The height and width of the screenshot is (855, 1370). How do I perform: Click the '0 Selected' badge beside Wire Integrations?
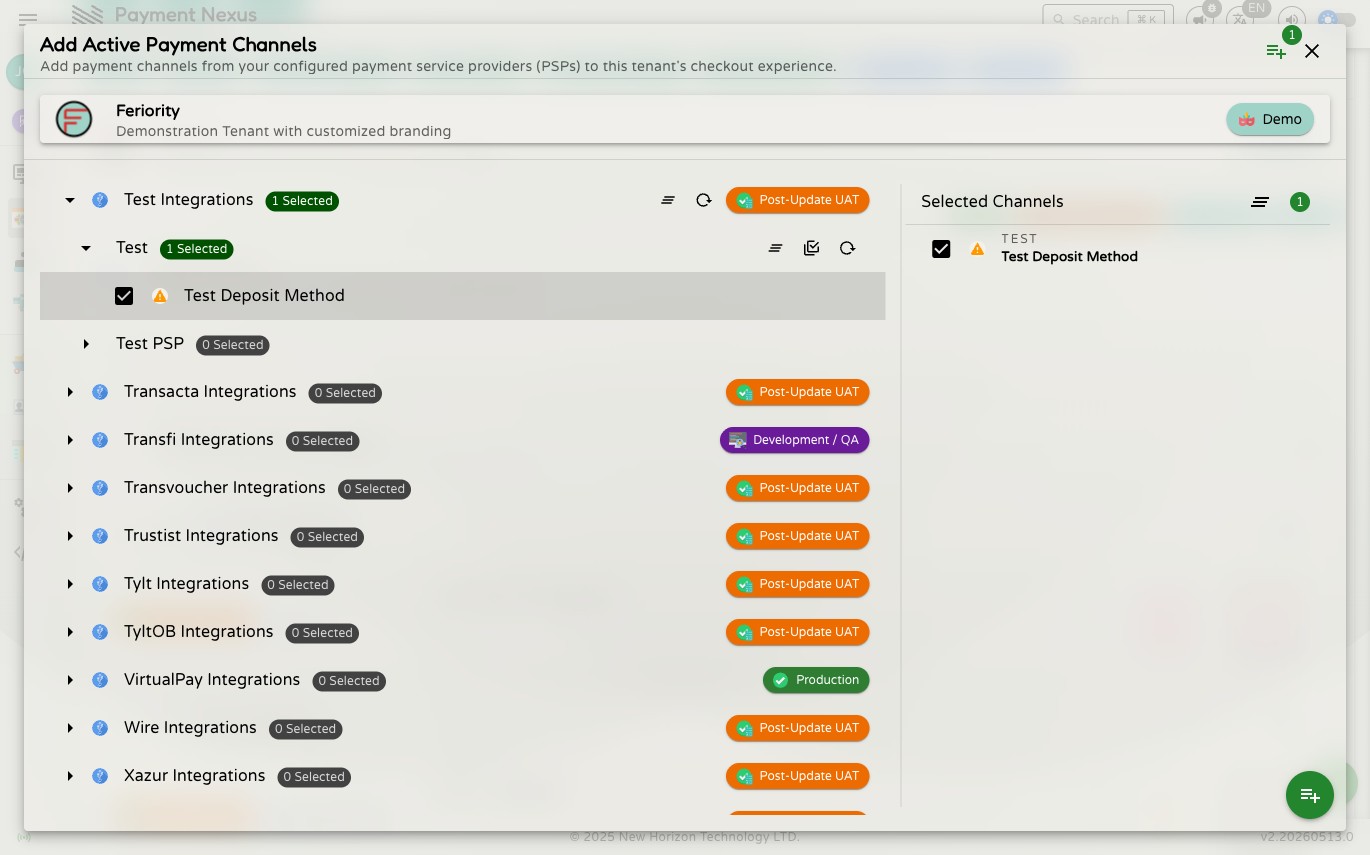pyautogui.click(x=305, y=729)
